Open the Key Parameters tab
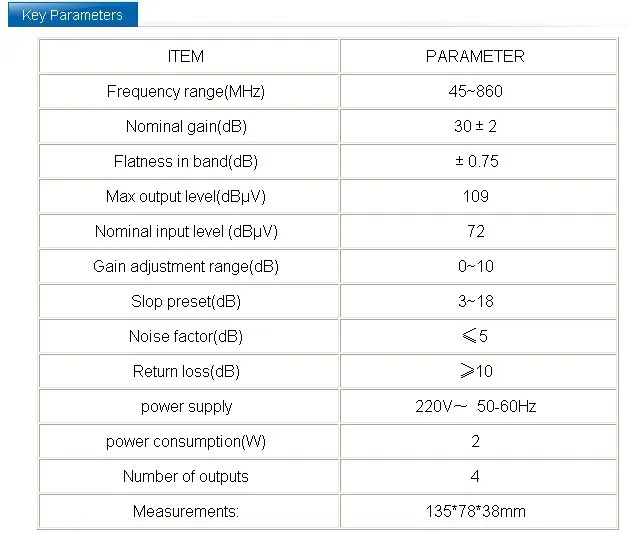628x534 pixels. tap(73, 14)
